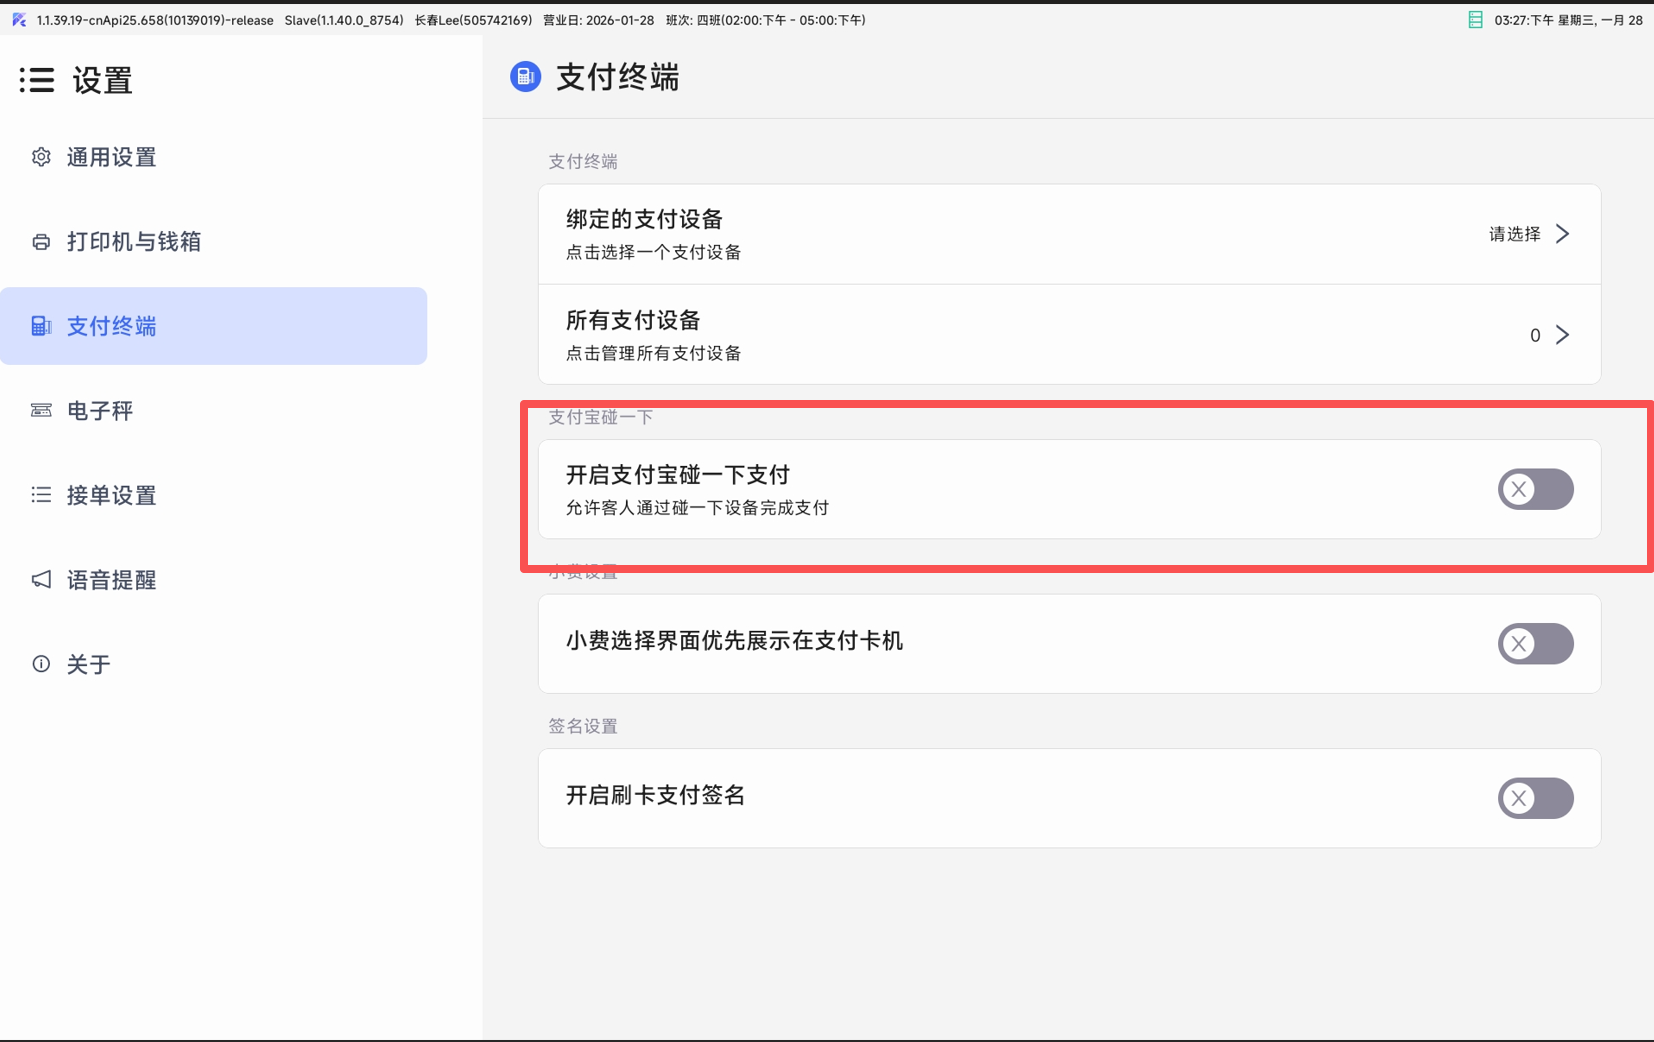1654x1042 pixels.
Task: Click the megaphone icon for 语音提醒
Action: pos(41,580)
